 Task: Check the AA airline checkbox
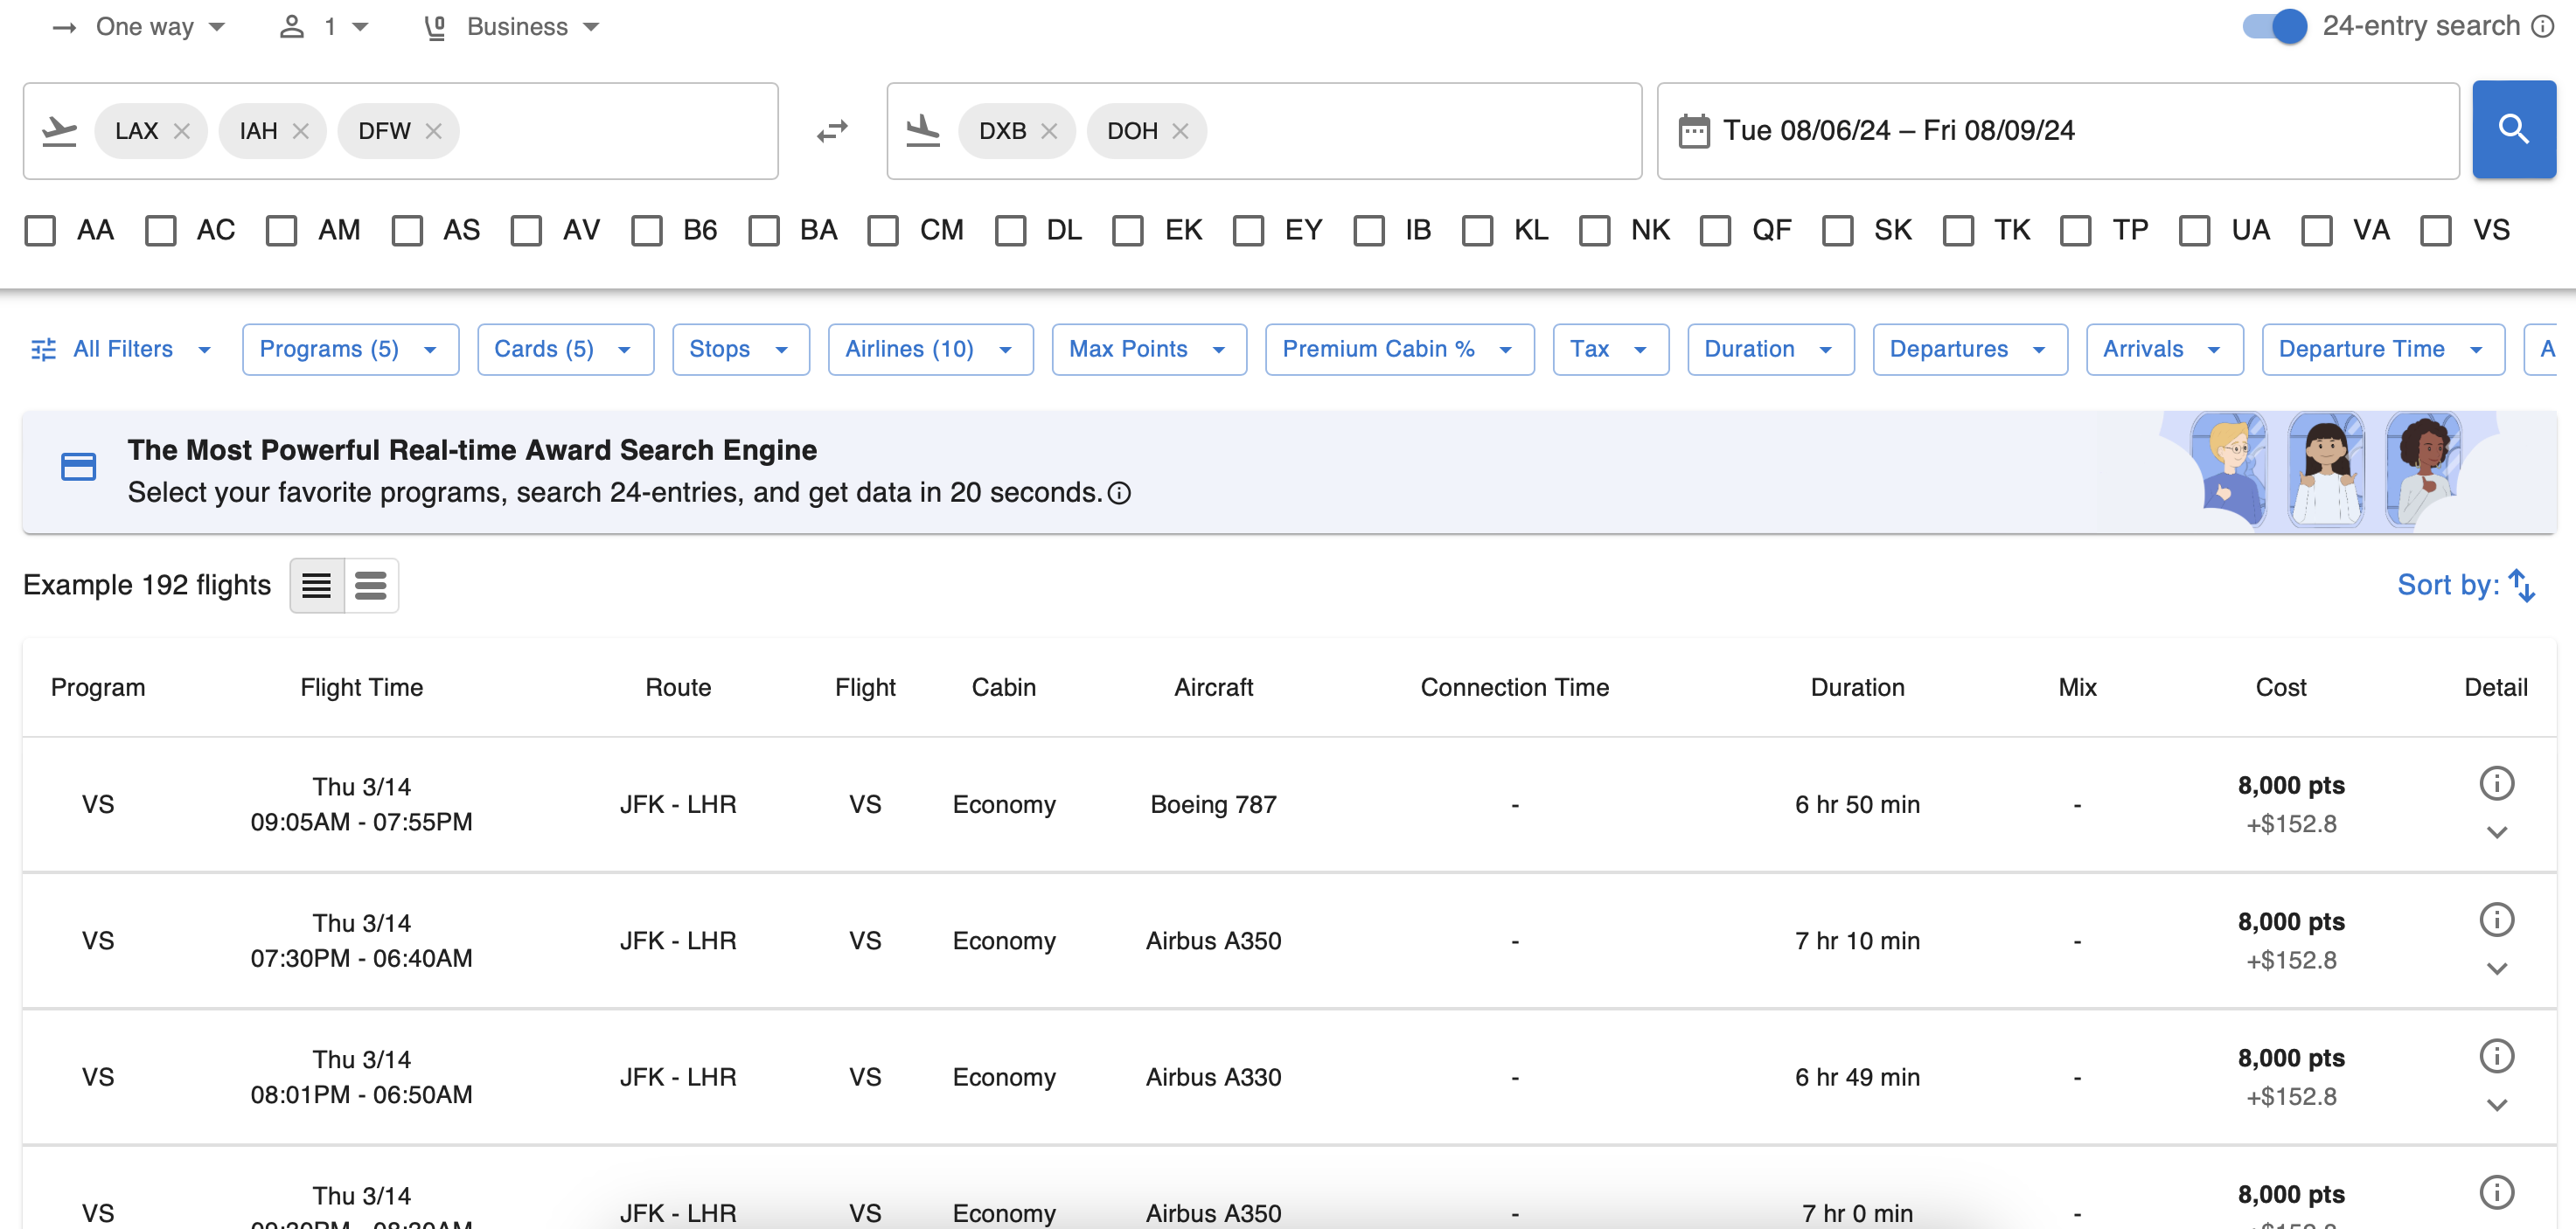pos(41,231)
